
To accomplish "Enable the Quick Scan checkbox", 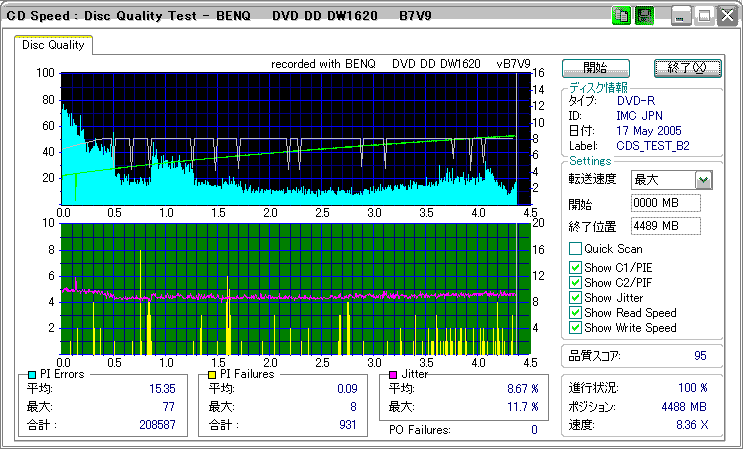I will [x=575, y=249].
